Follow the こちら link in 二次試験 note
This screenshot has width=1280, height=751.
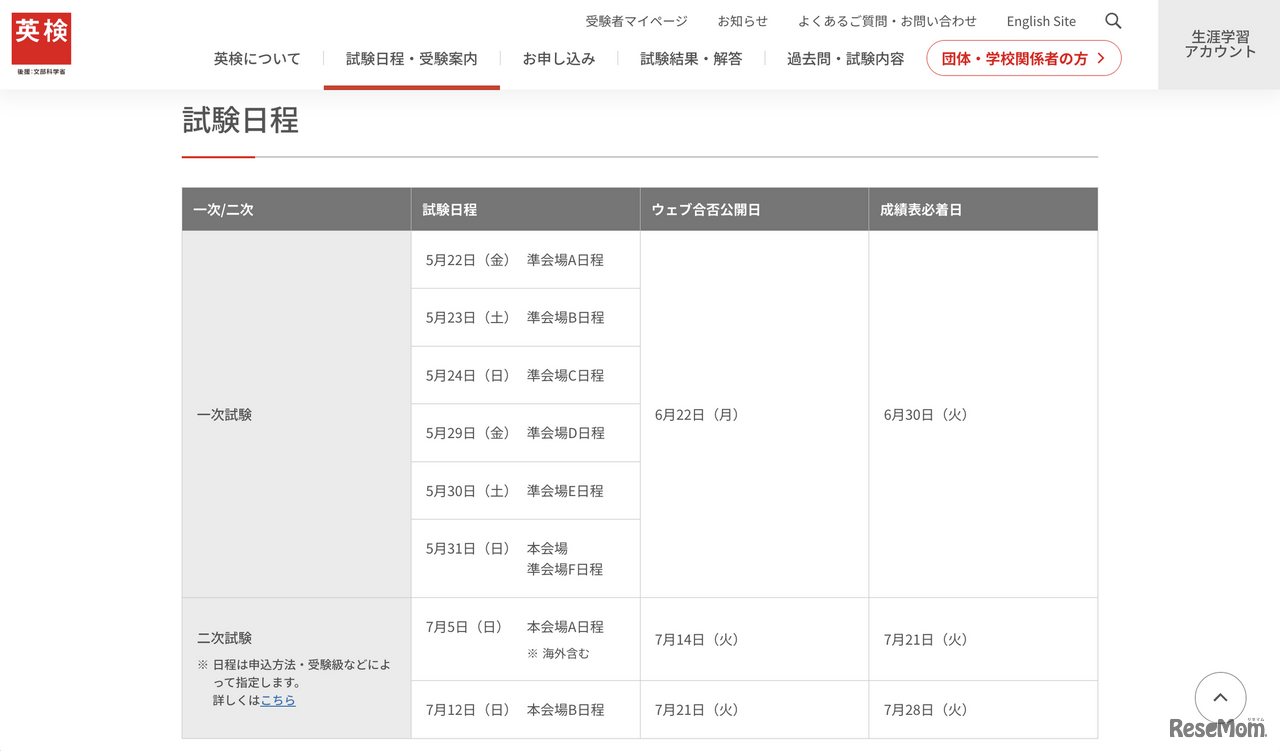click(278, 700)
